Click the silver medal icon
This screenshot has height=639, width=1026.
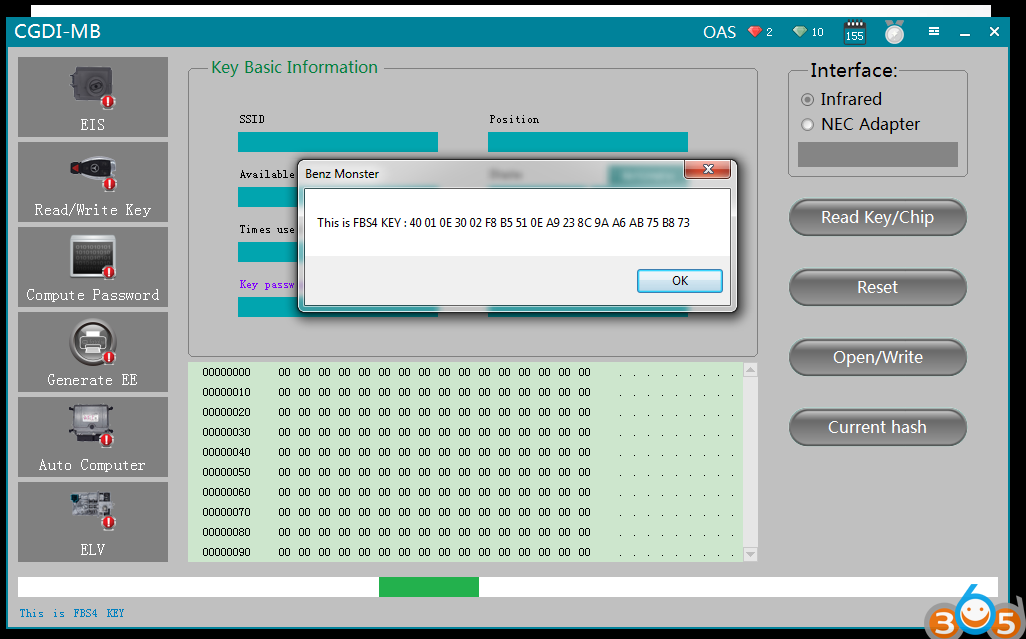894,32
